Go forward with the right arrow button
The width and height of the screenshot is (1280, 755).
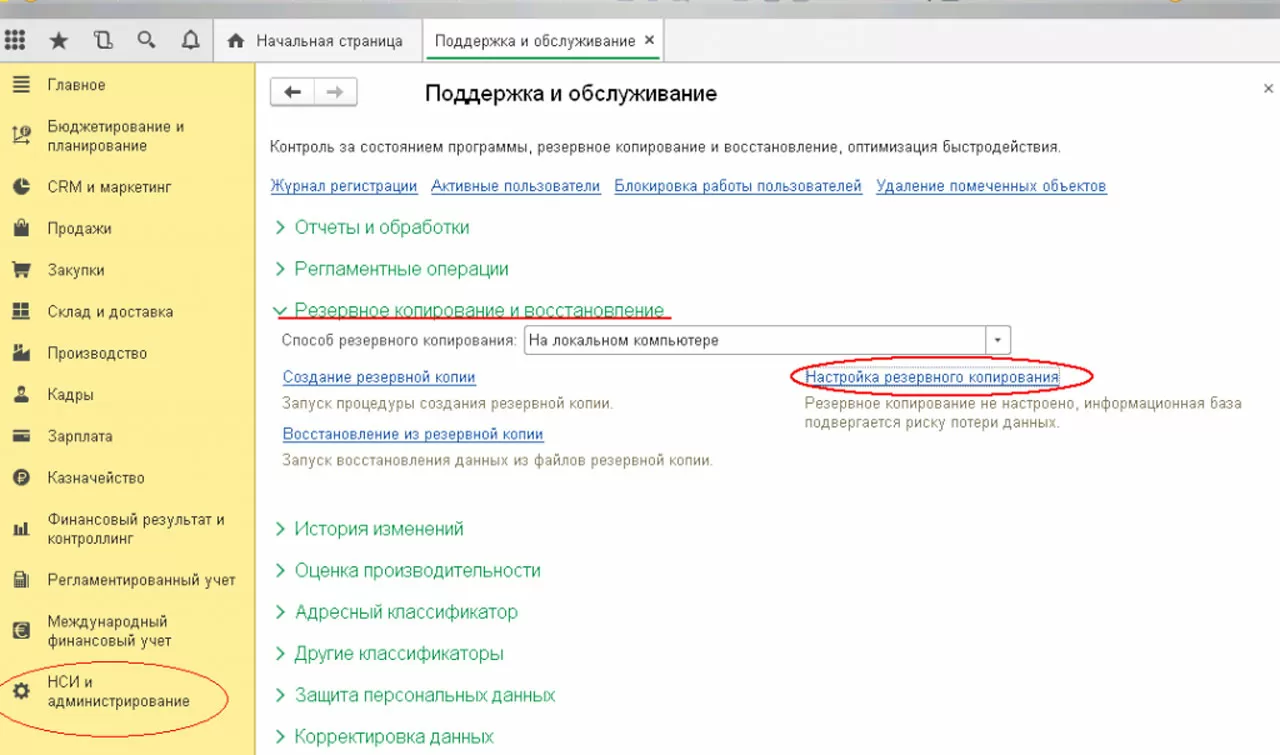coord(336,92)
